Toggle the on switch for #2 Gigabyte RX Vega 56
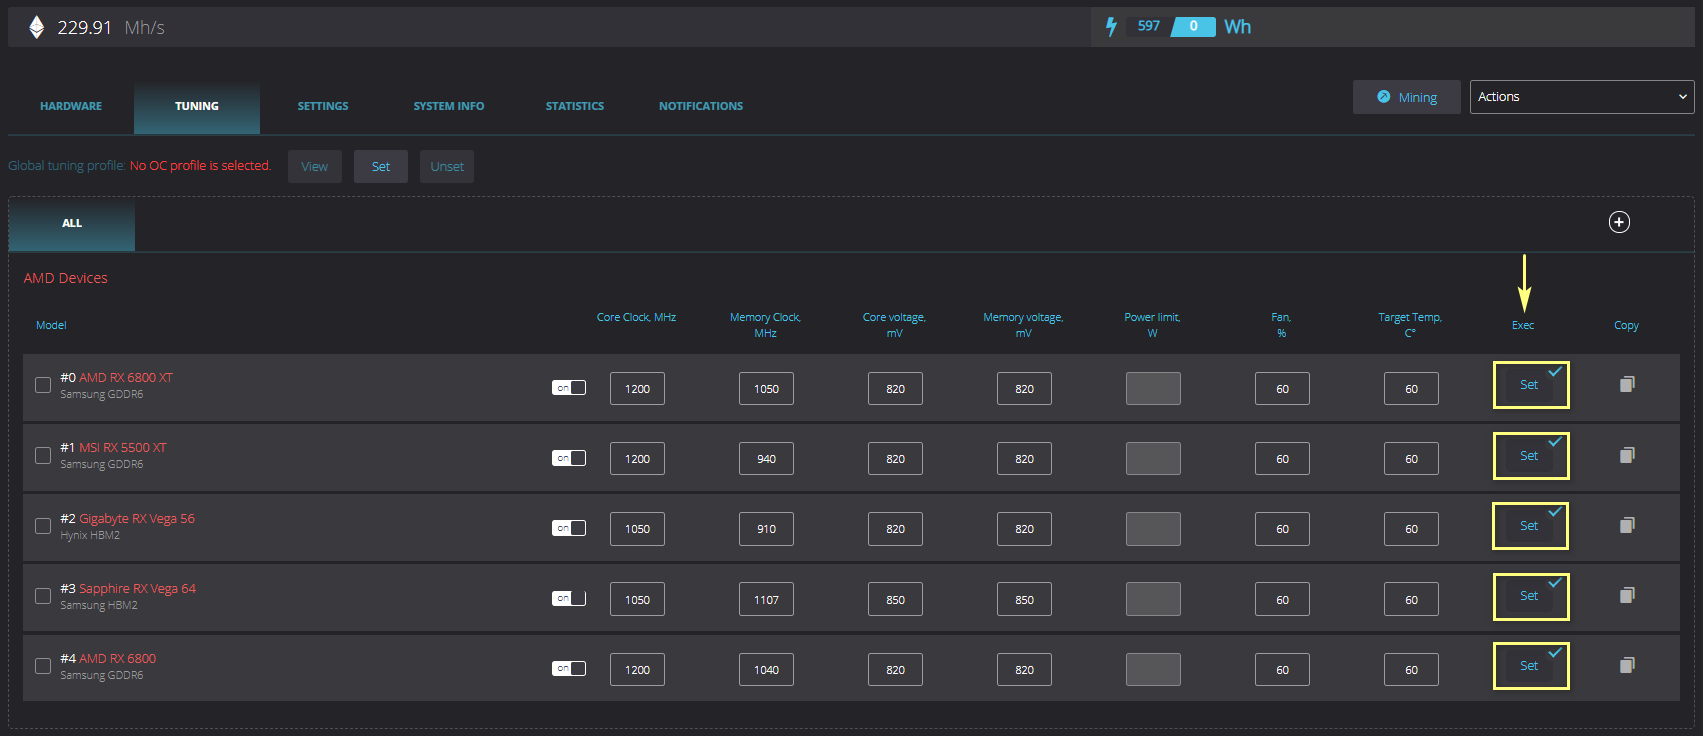 pyautogui.click(x=569, y=528)
